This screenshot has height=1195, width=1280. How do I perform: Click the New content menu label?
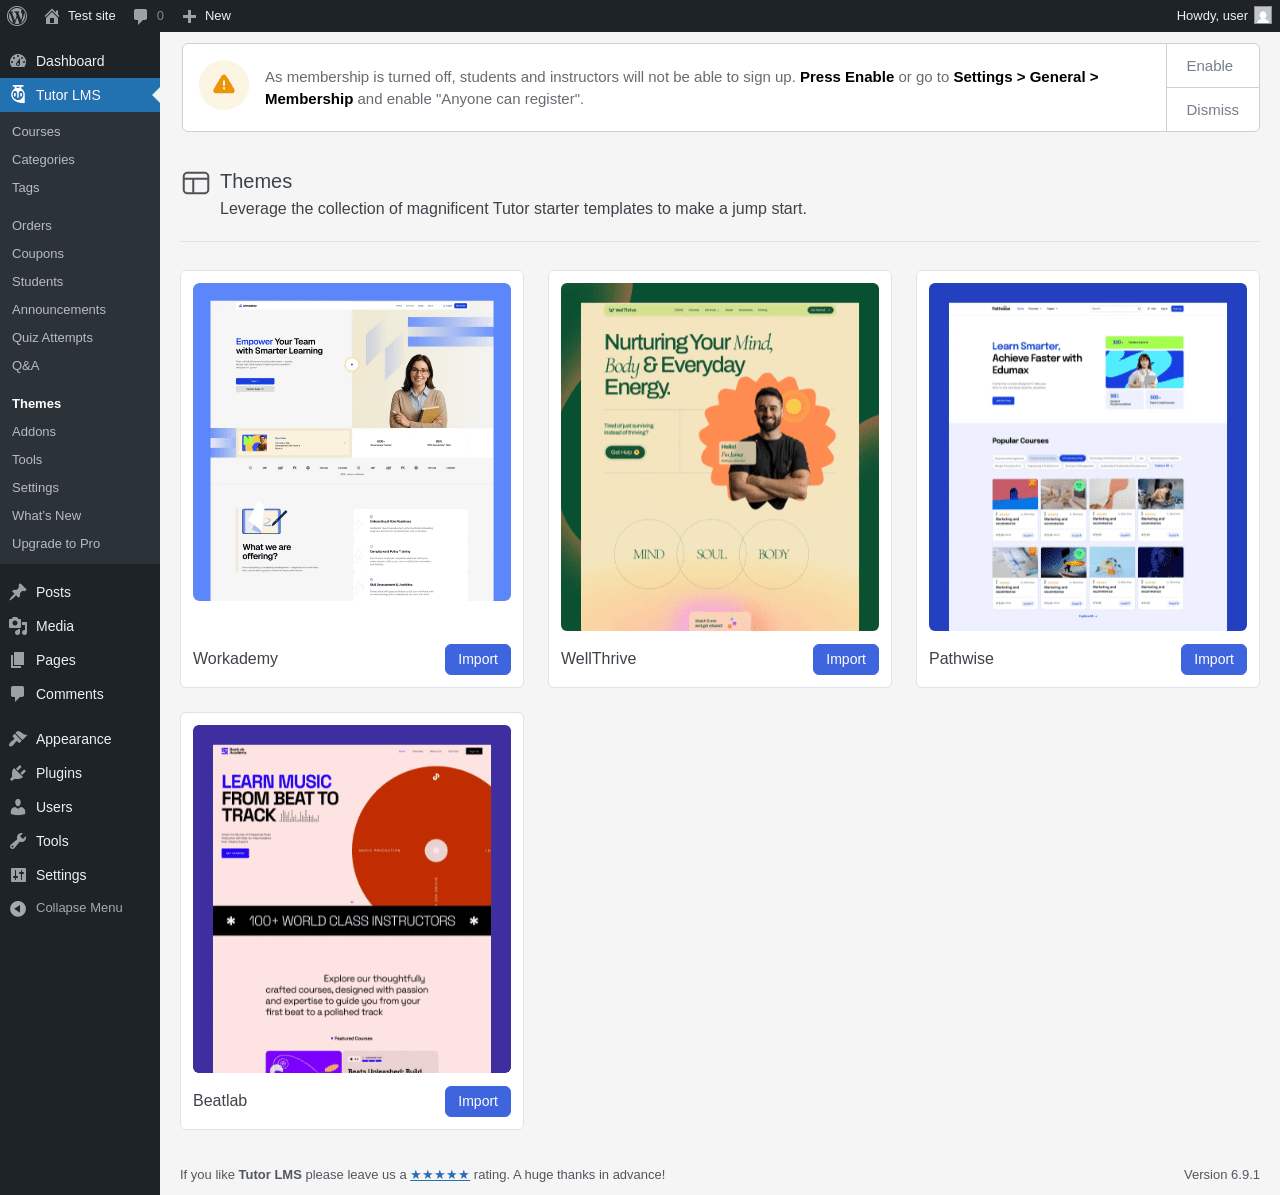point(218,16)
